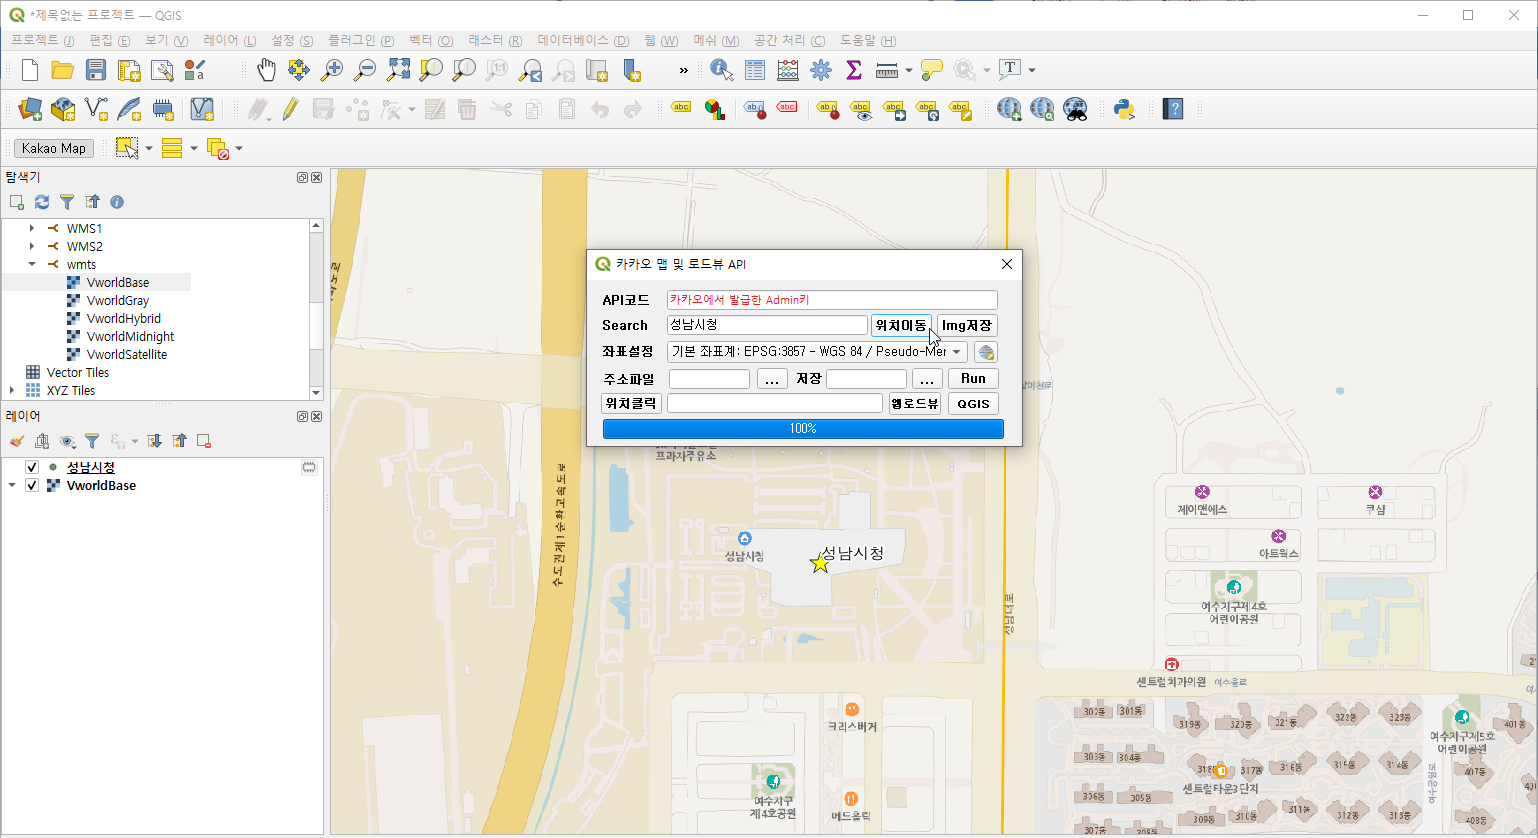Image resolution: width=1538 pixels, height=838 pixels.
Task: Click the 웹로드뷰 button
Action: point(915,403)
